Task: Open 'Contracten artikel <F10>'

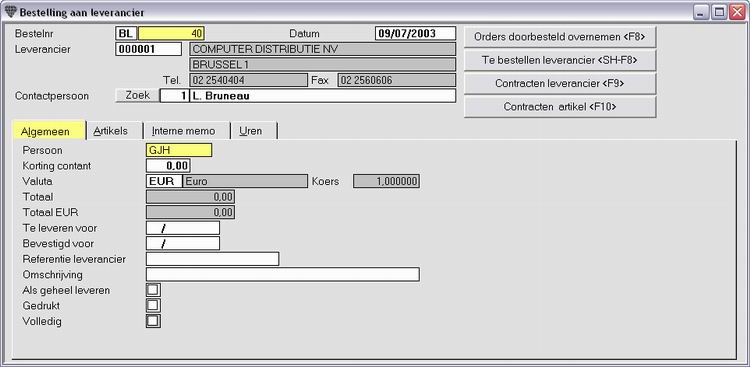Action: [x=560, y=107]
